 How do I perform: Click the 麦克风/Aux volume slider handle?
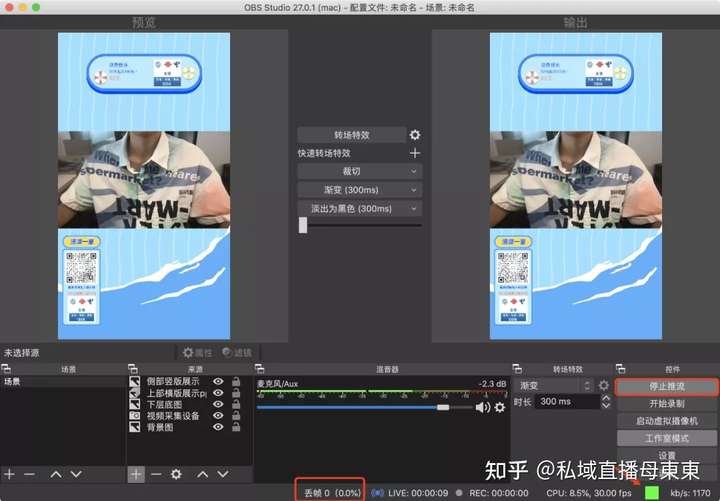(x=443, y=407)
